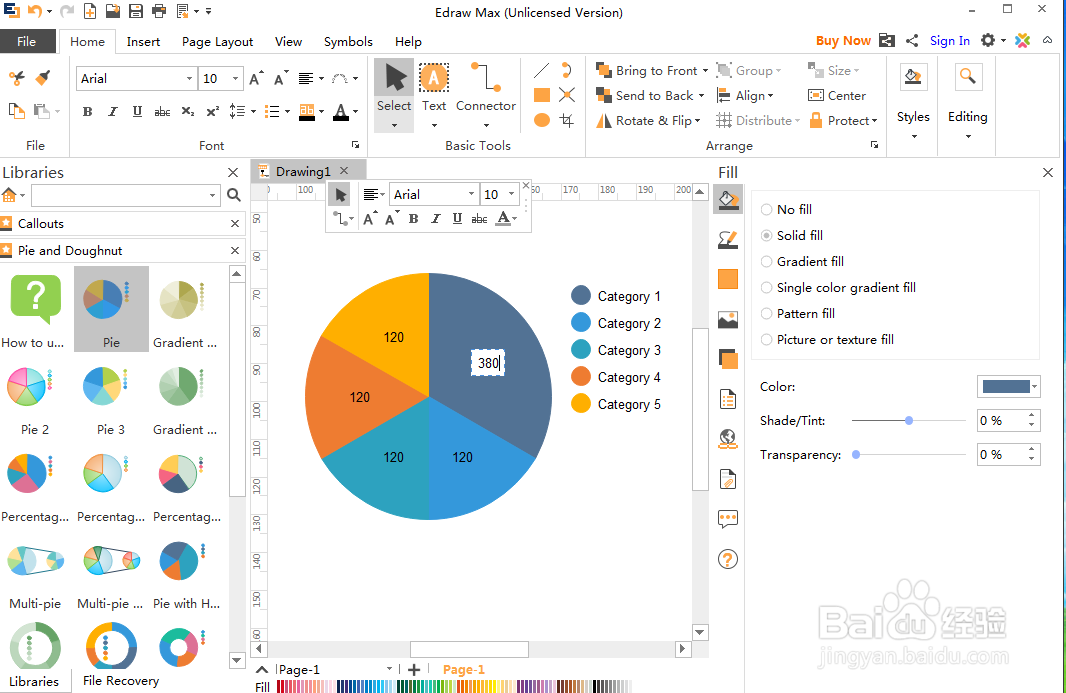Click the Save icon in quick access
The width and height of the screenshot is (1066, 693).
pos(136,11)
